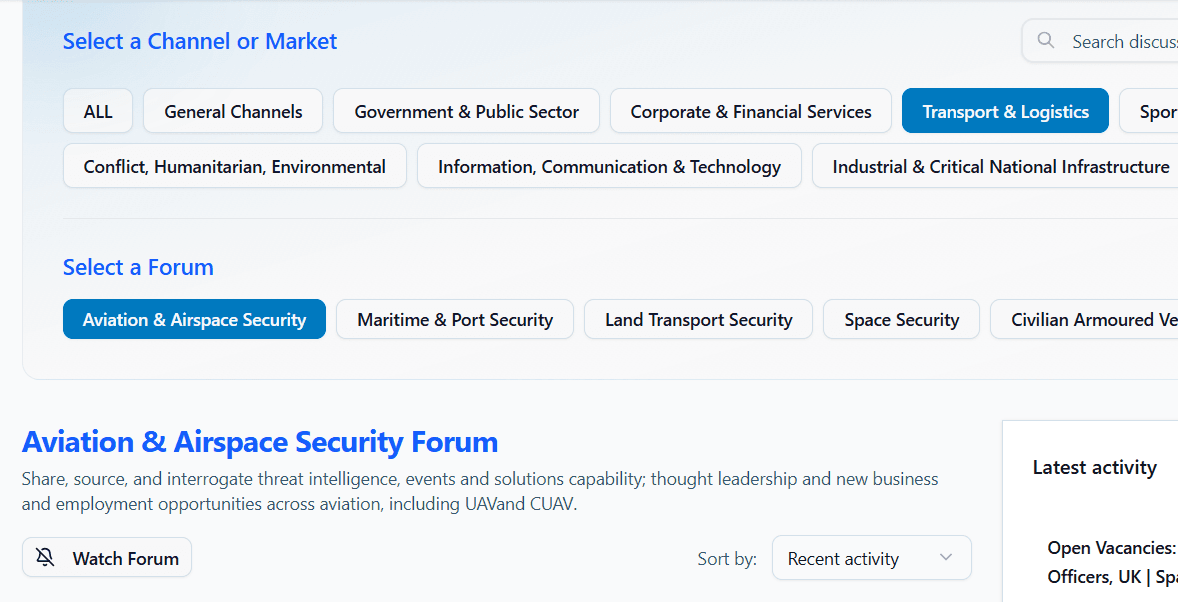Screen dimensions: 1178x602
Task: Select the ALL channels filter
Action: (97, 110)
